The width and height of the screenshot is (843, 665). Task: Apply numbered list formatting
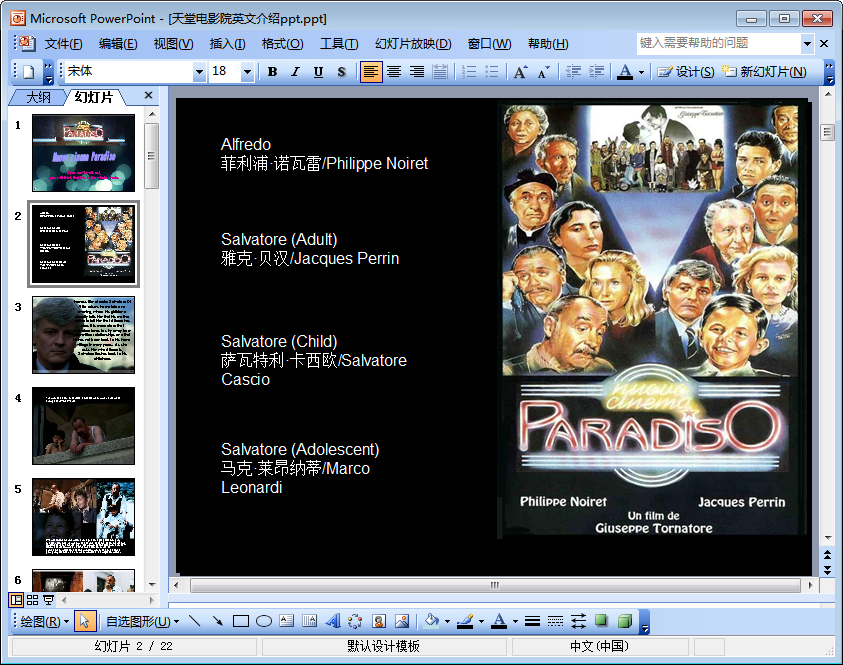coord(469,71)
